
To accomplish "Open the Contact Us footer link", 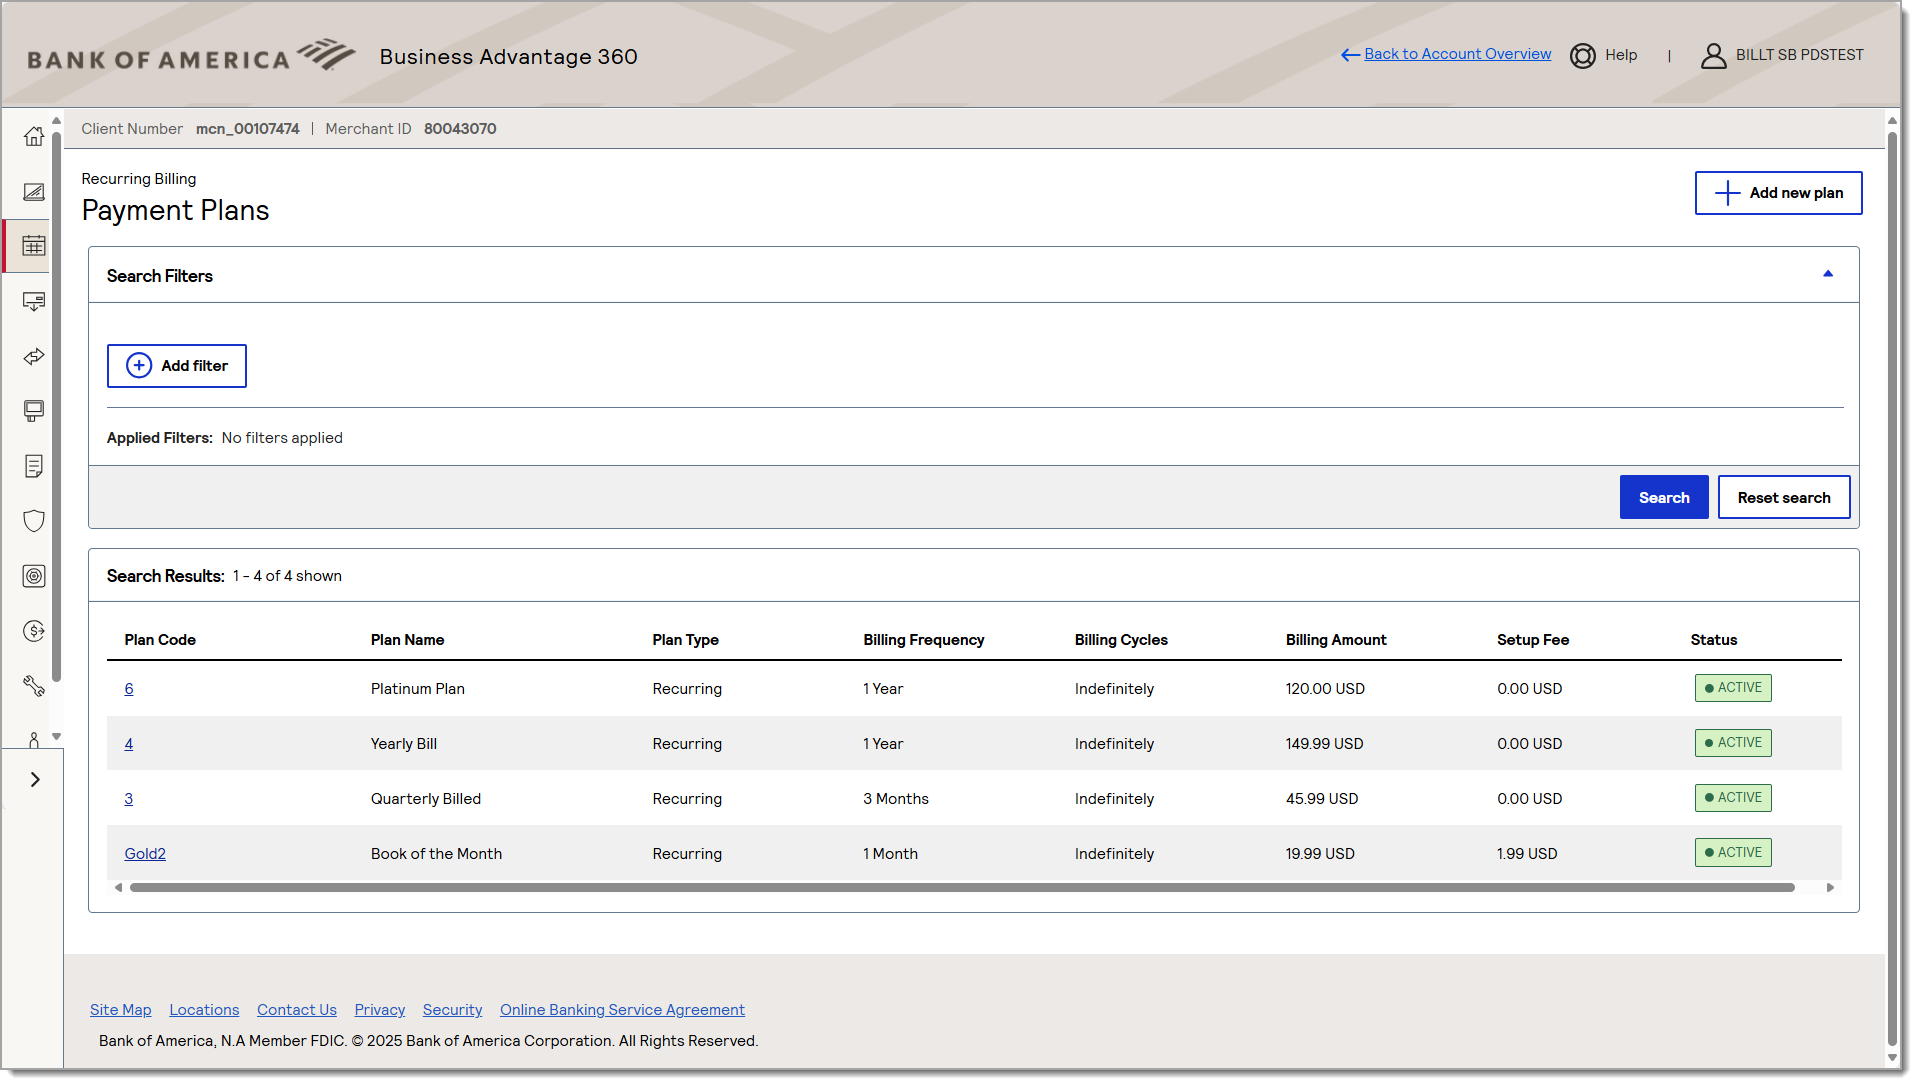I will 297,1010.
